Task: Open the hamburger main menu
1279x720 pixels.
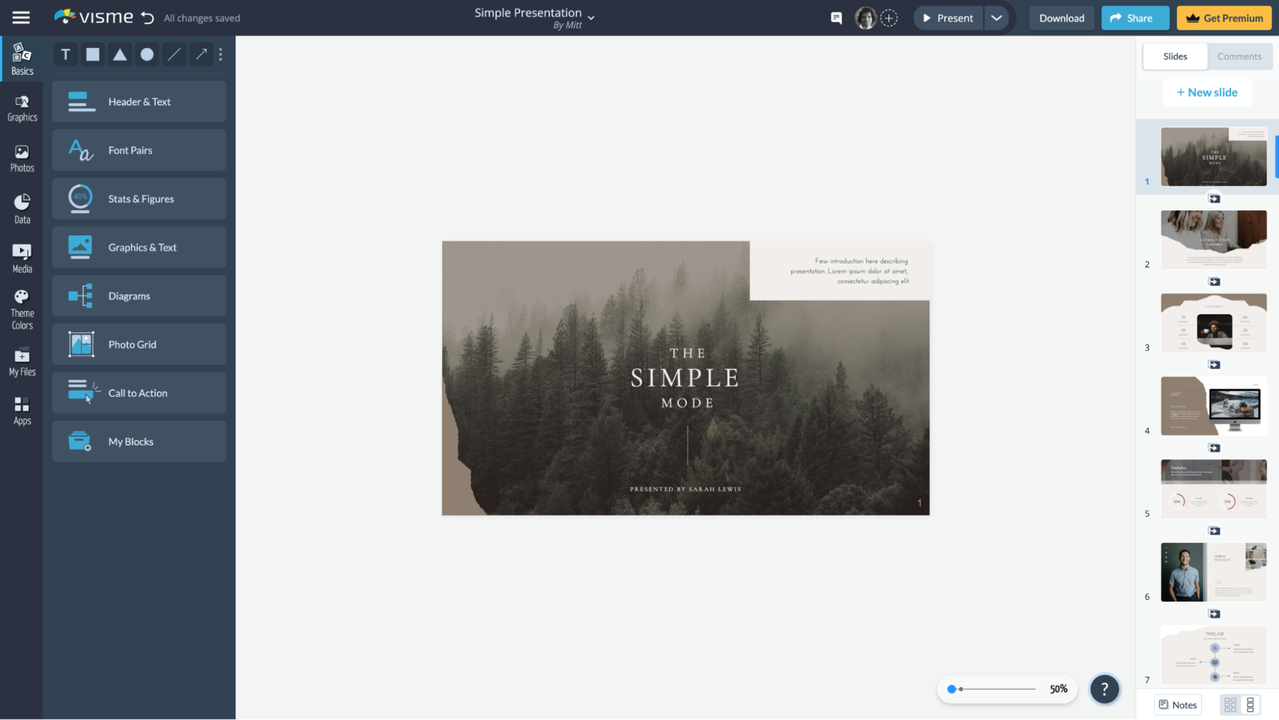Action: click(21, 18)
